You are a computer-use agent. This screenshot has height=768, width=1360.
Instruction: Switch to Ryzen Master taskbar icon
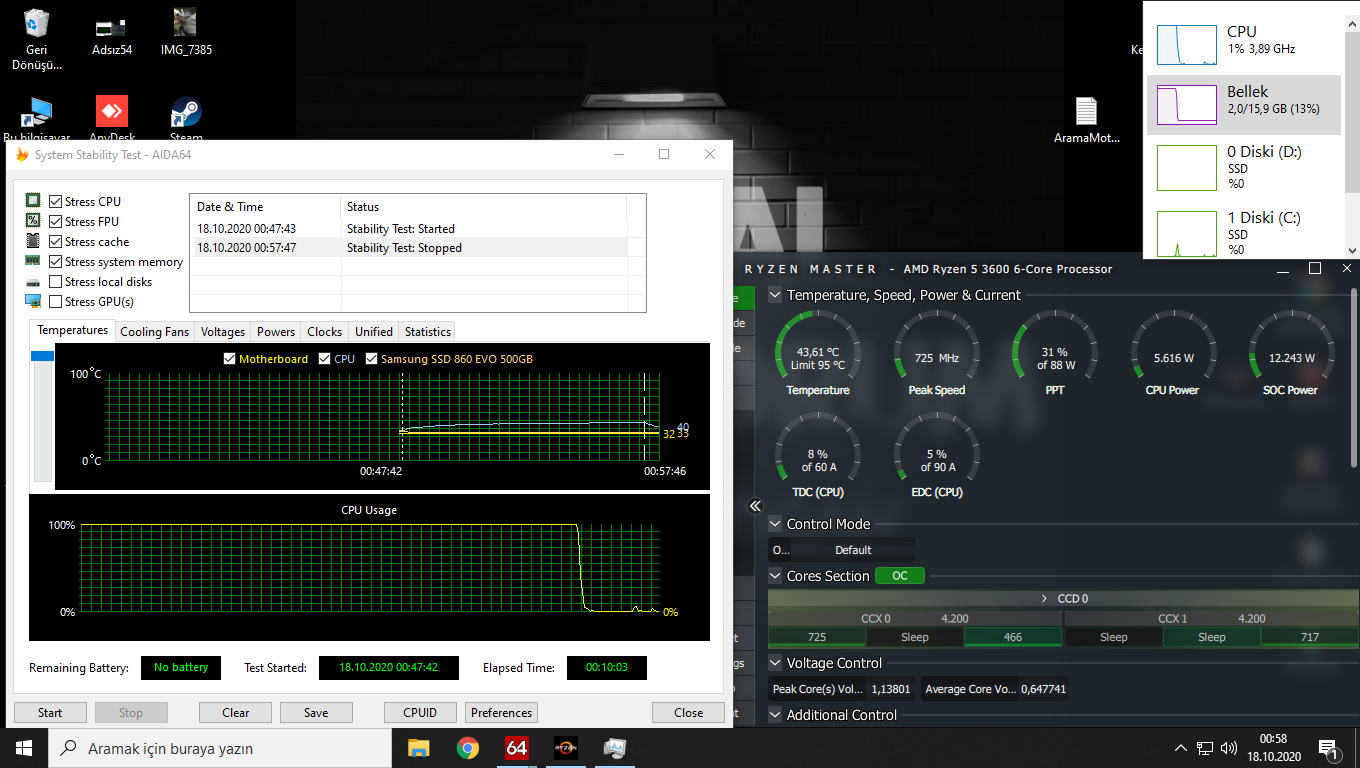565,748
